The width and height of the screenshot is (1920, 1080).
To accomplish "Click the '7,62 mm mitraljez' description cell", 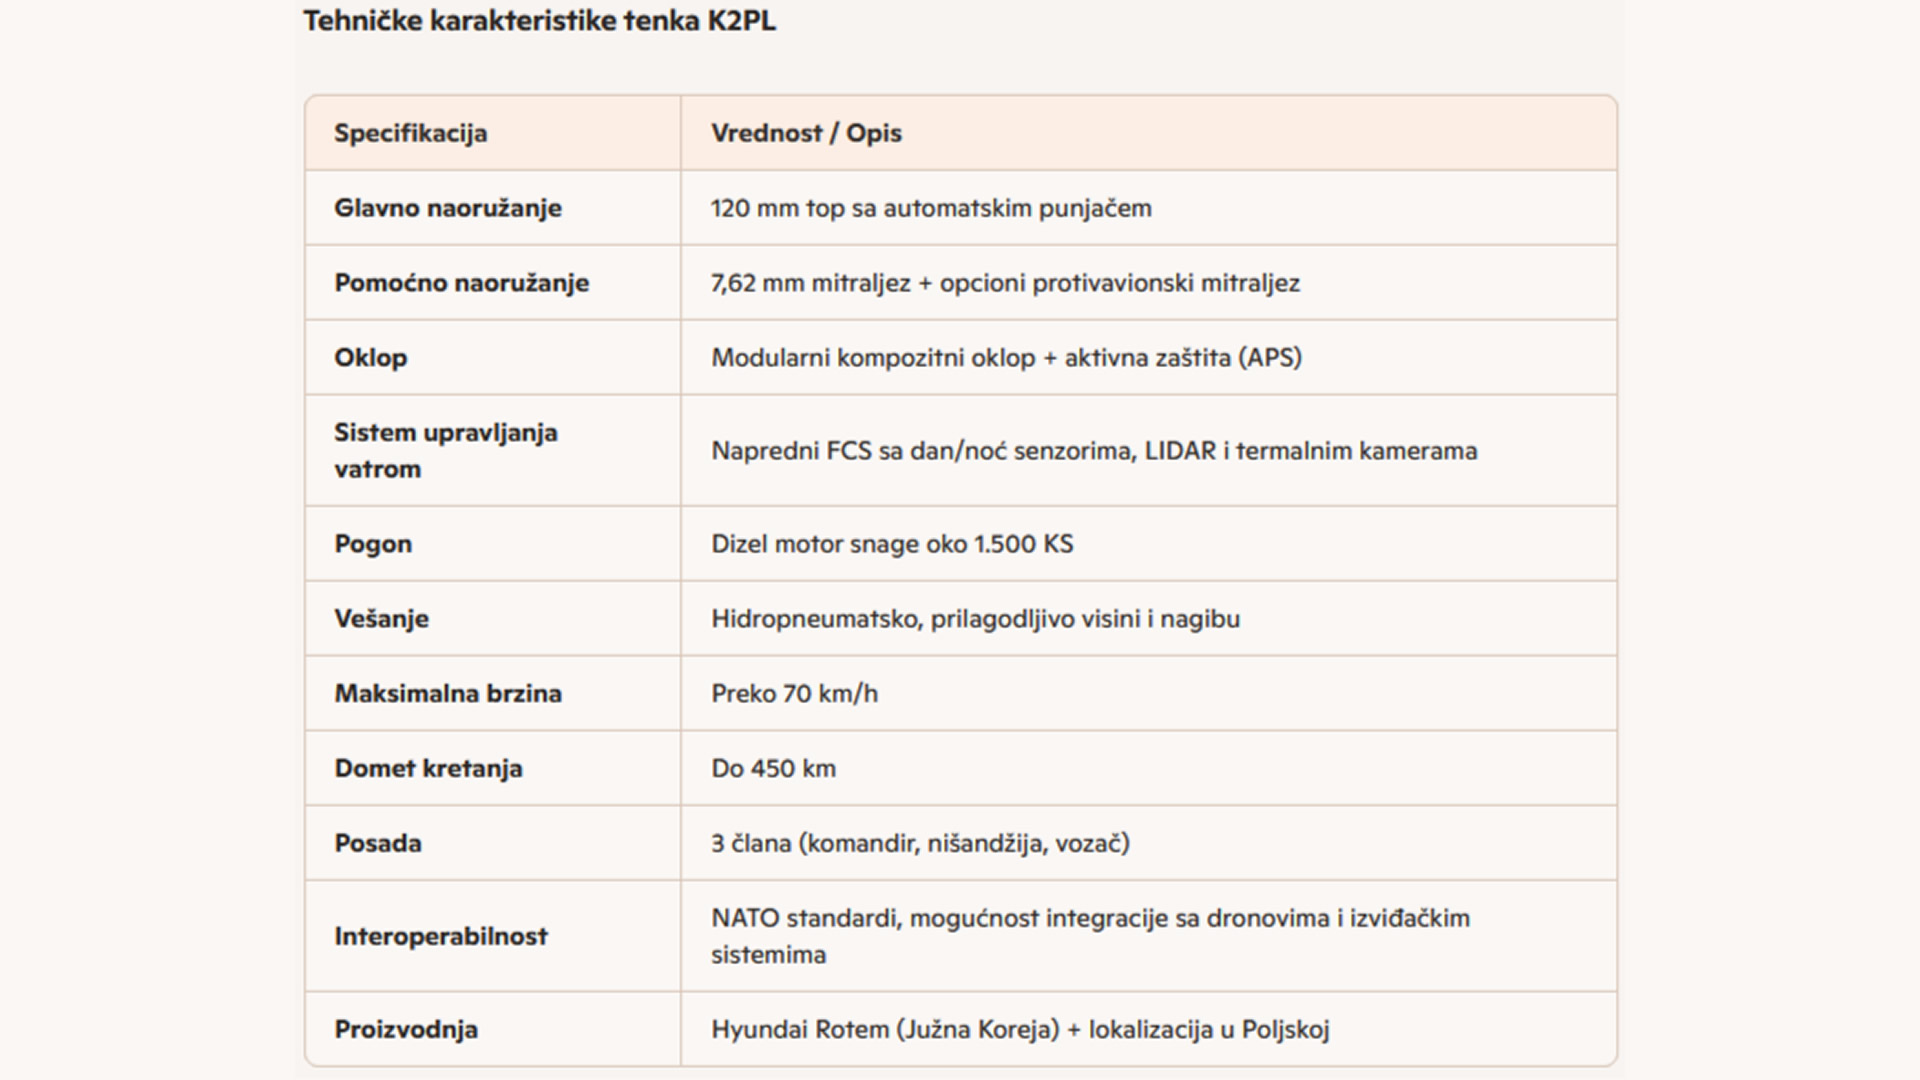I will click(1005, 283).
